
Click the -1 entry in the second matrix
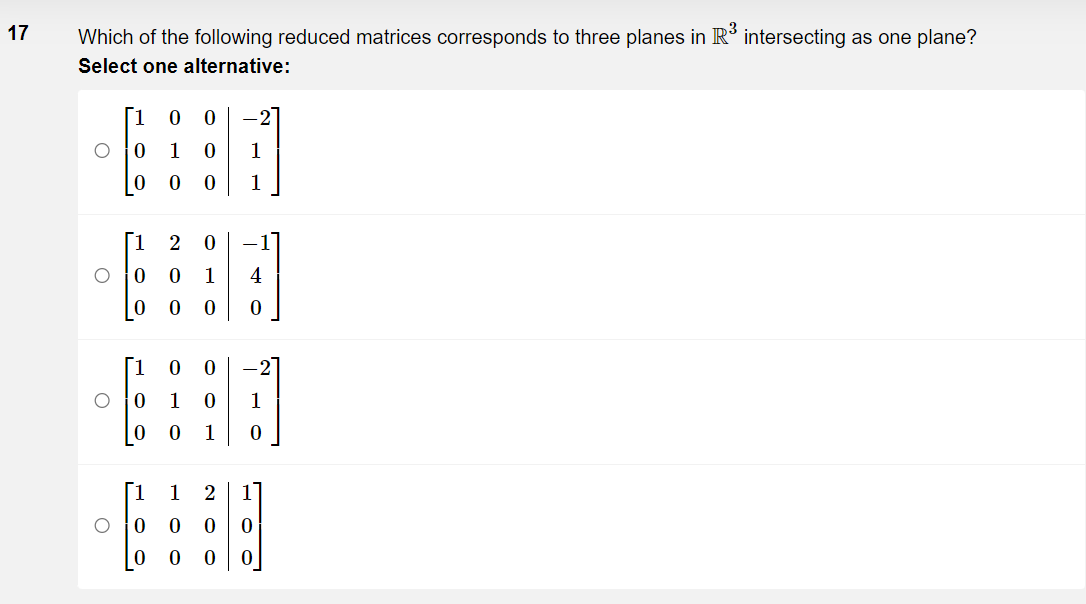tap(256, 243)
